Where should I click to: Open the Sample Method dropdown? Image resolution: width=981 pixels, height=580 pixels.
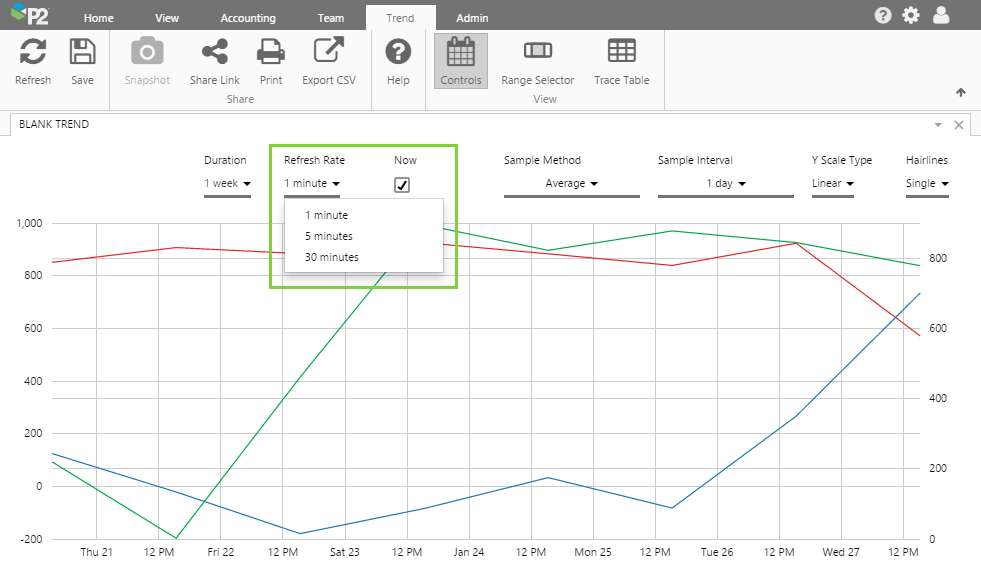click(x=571, y=184)
